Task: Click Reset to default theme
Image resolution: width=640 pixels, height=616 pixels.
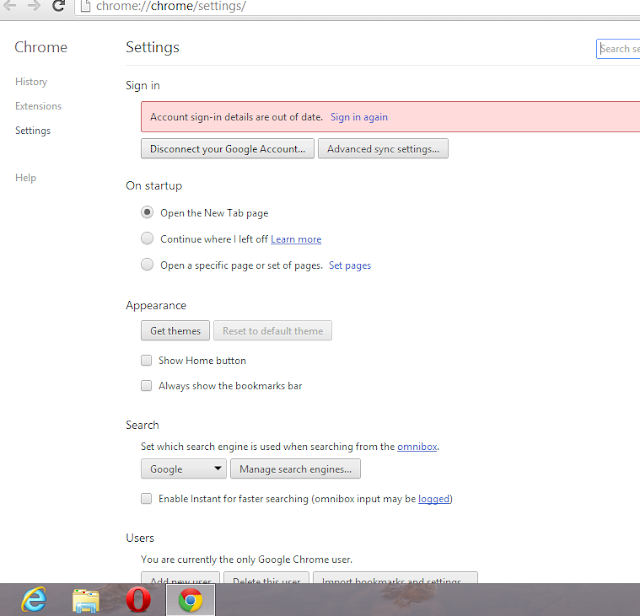Action: 273,331
